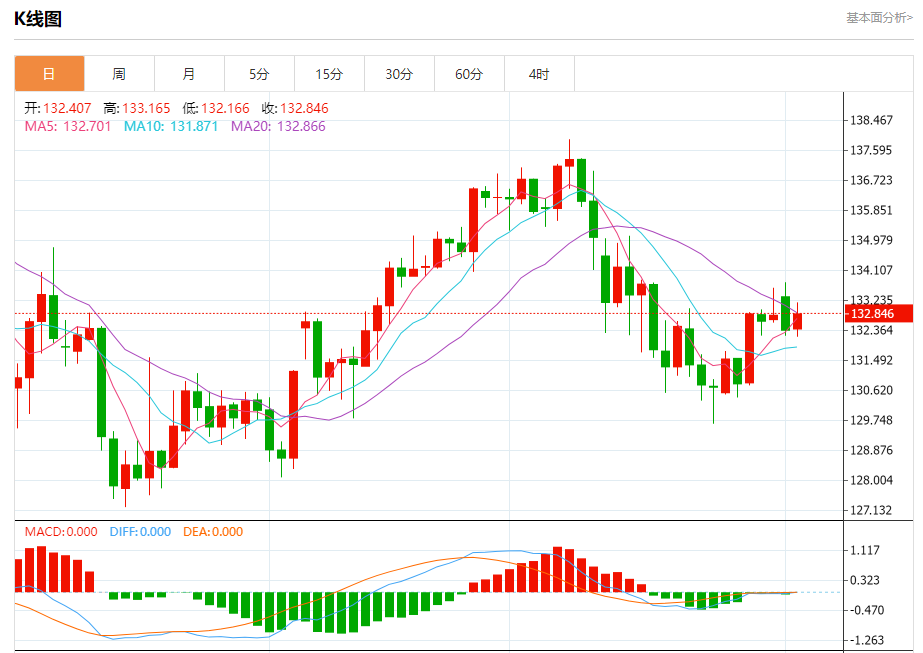Click the MACD value label

click(x=61, y=532)
